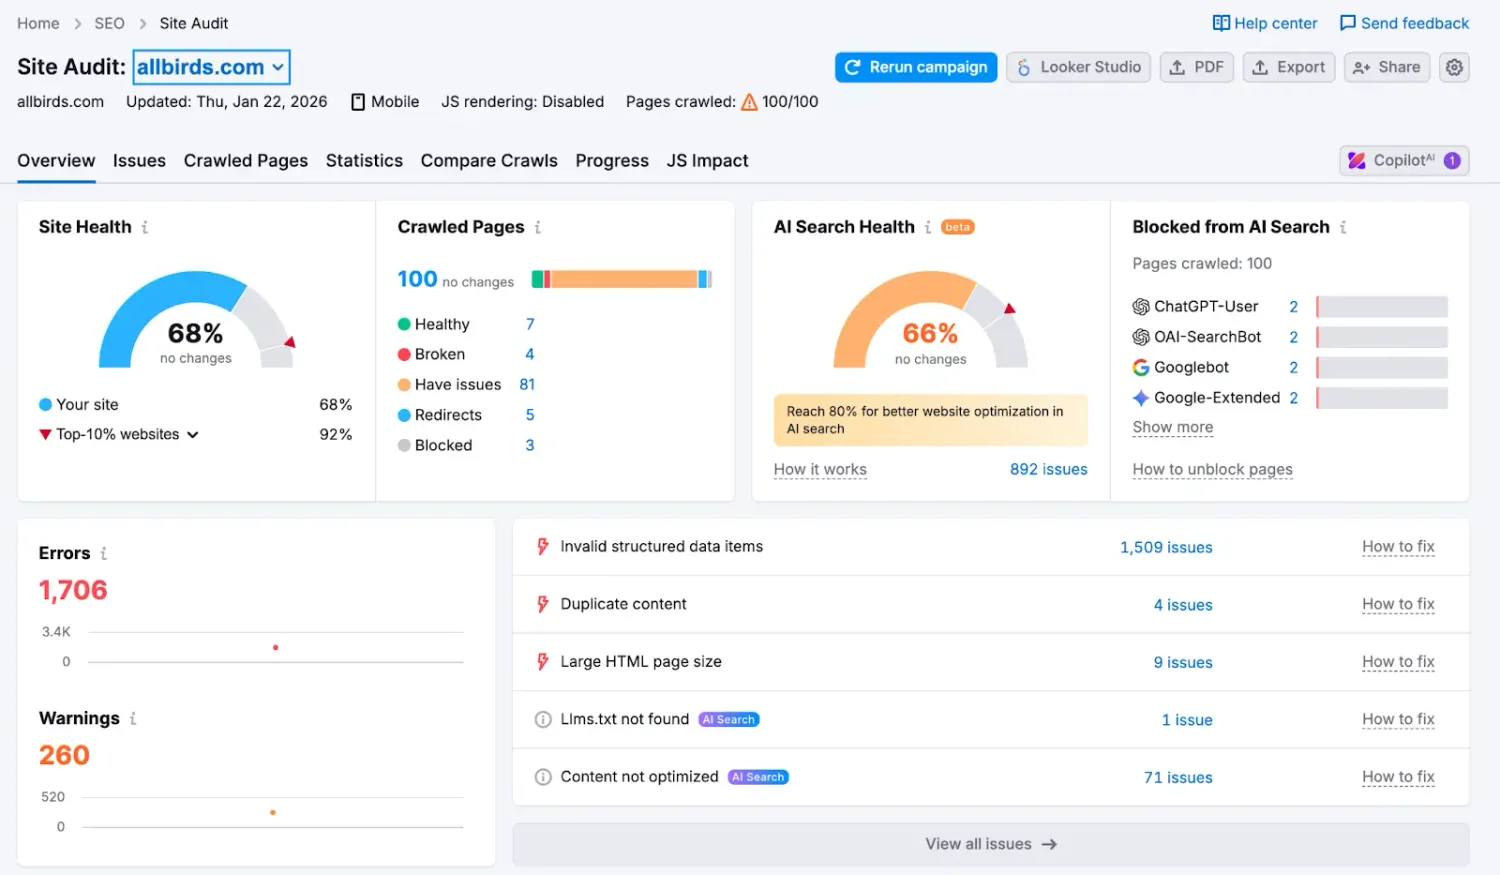
Task: Open the 892 AI Search Health issues
Action: pos(1048,469)
